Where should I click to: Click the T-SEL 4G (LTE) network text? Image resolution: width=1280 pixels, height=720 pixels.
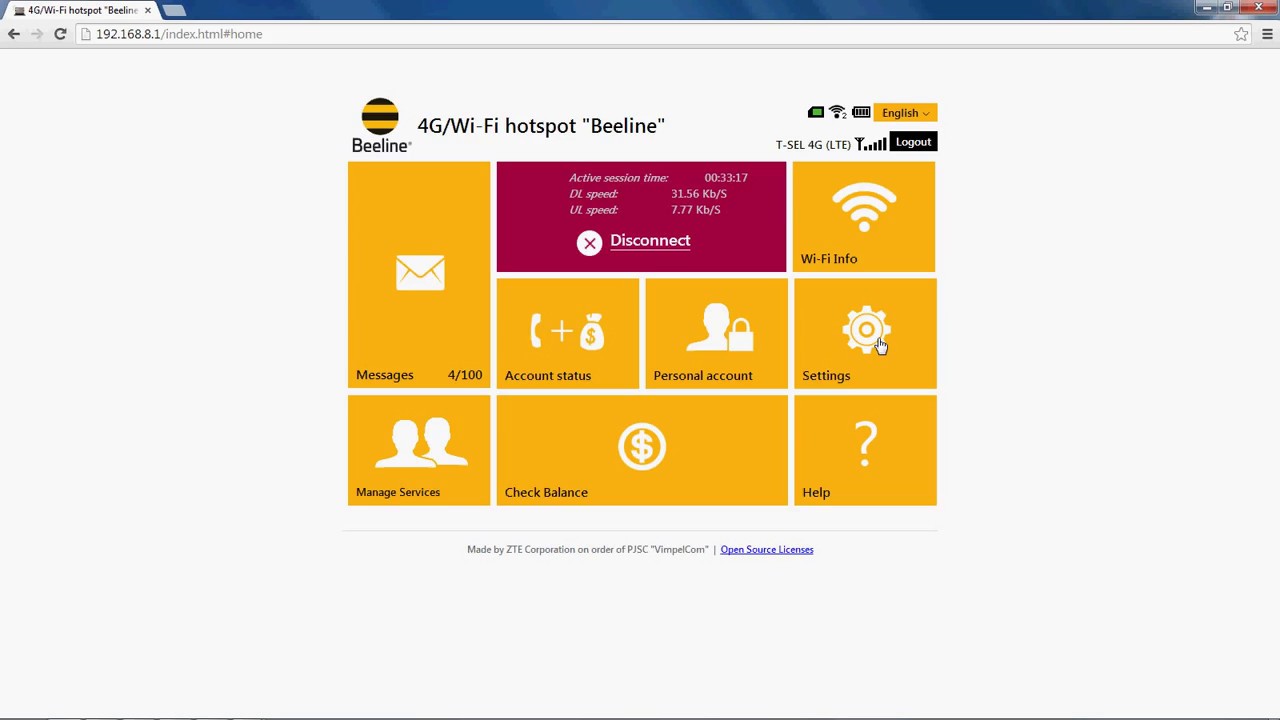[x=813, y=145]
